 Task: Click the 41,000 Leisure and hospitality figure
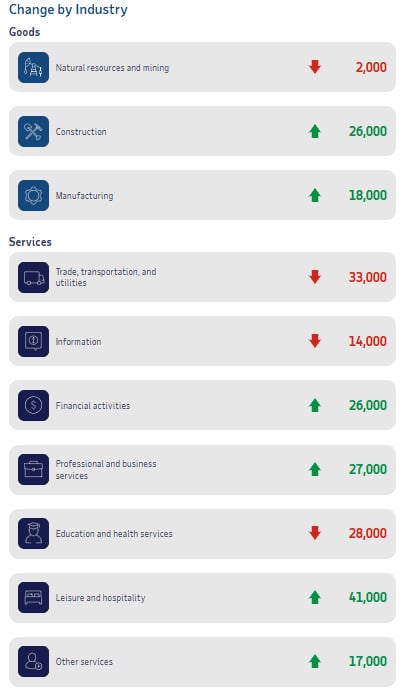pos(368,597)
